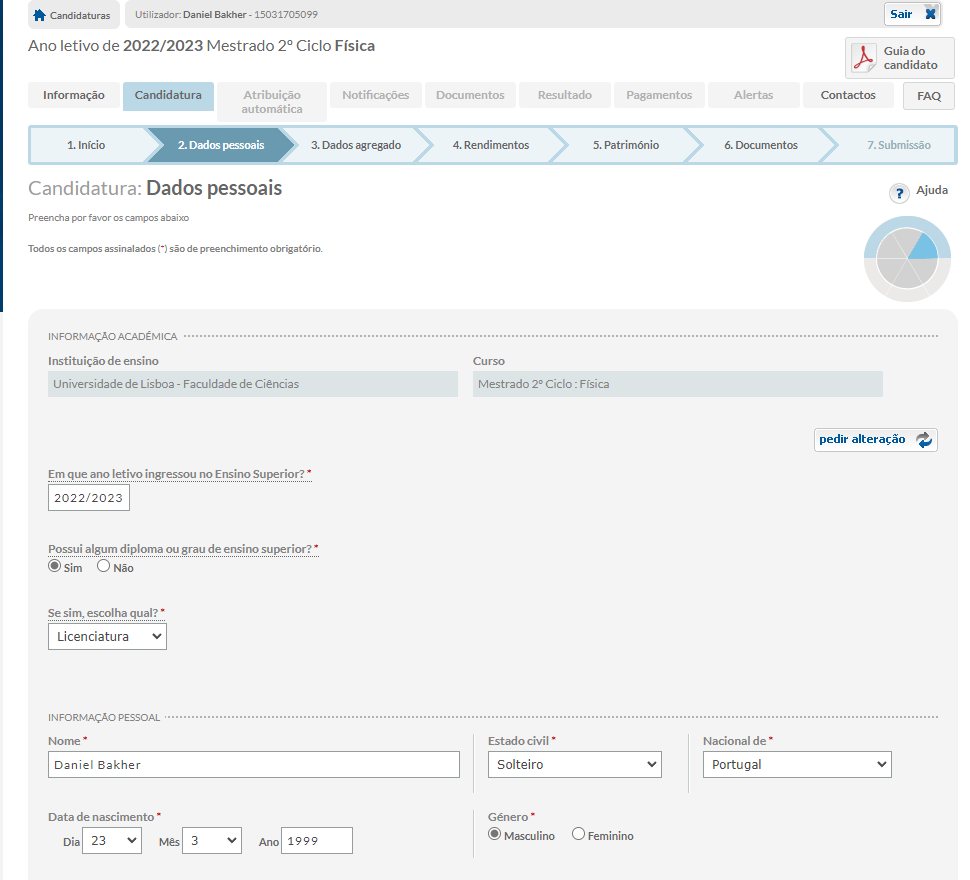970x880 pixels.
Task: Open the Alertas tab
Action: (753, 95)
